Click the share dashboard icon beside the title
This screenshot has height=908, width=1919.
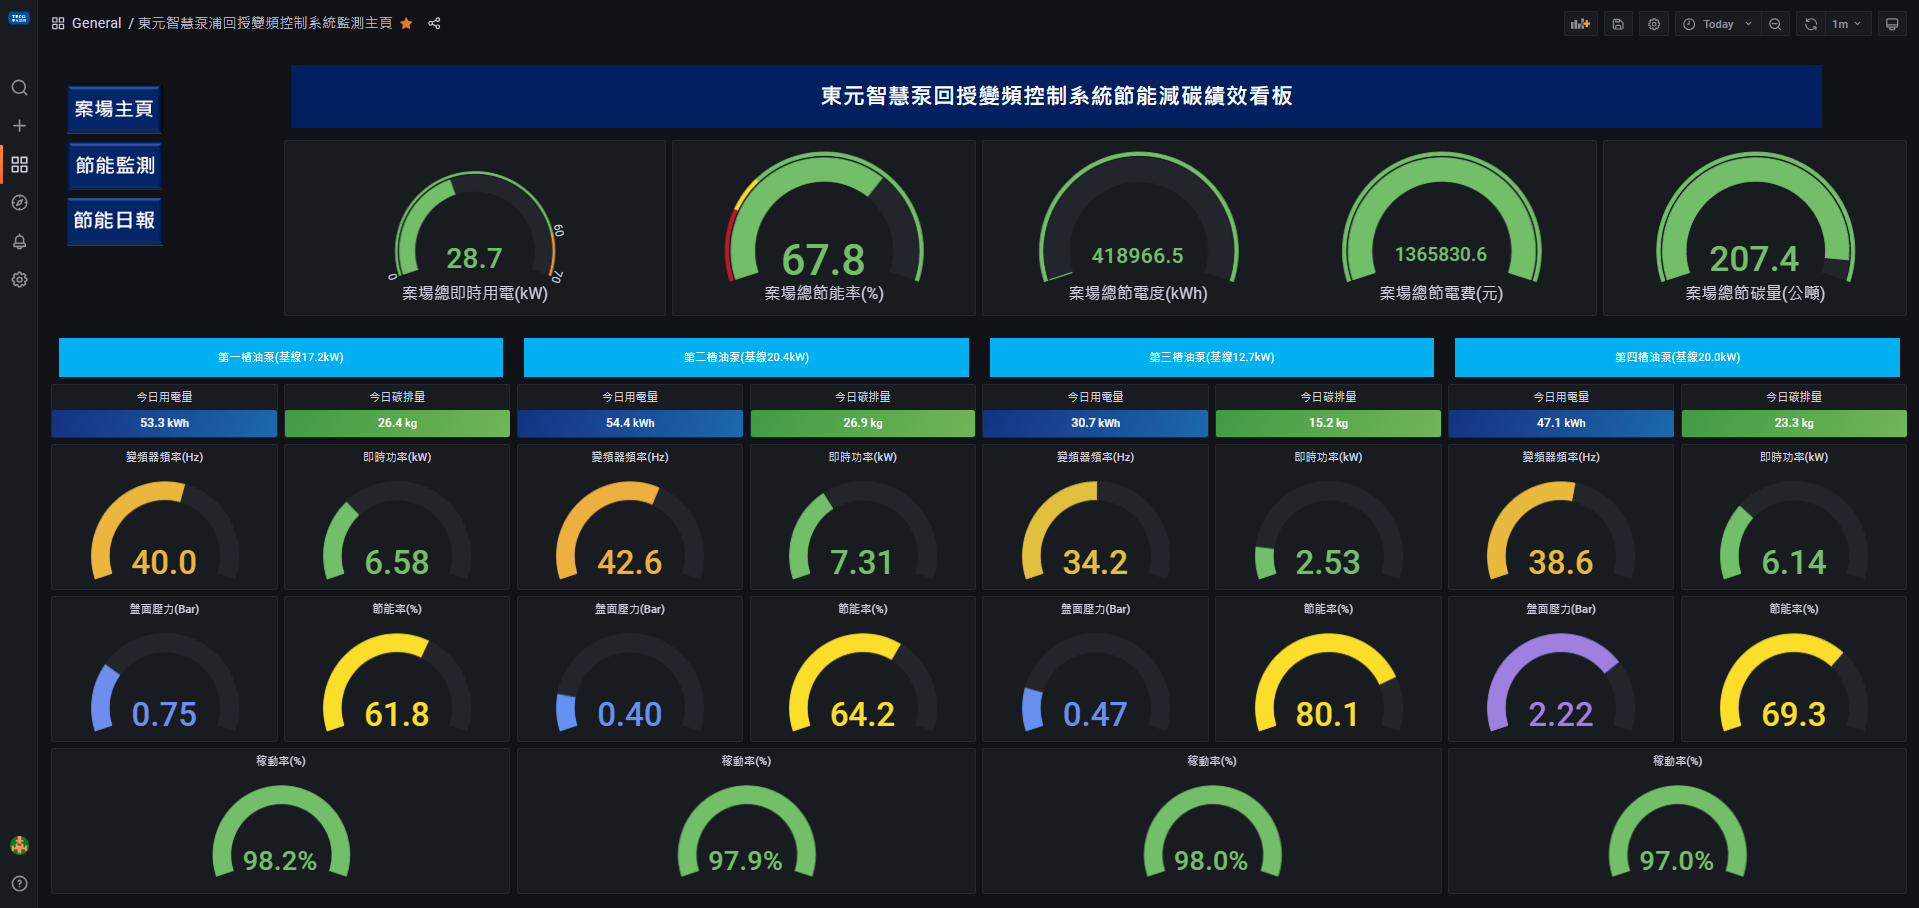[x=433, y=23]
